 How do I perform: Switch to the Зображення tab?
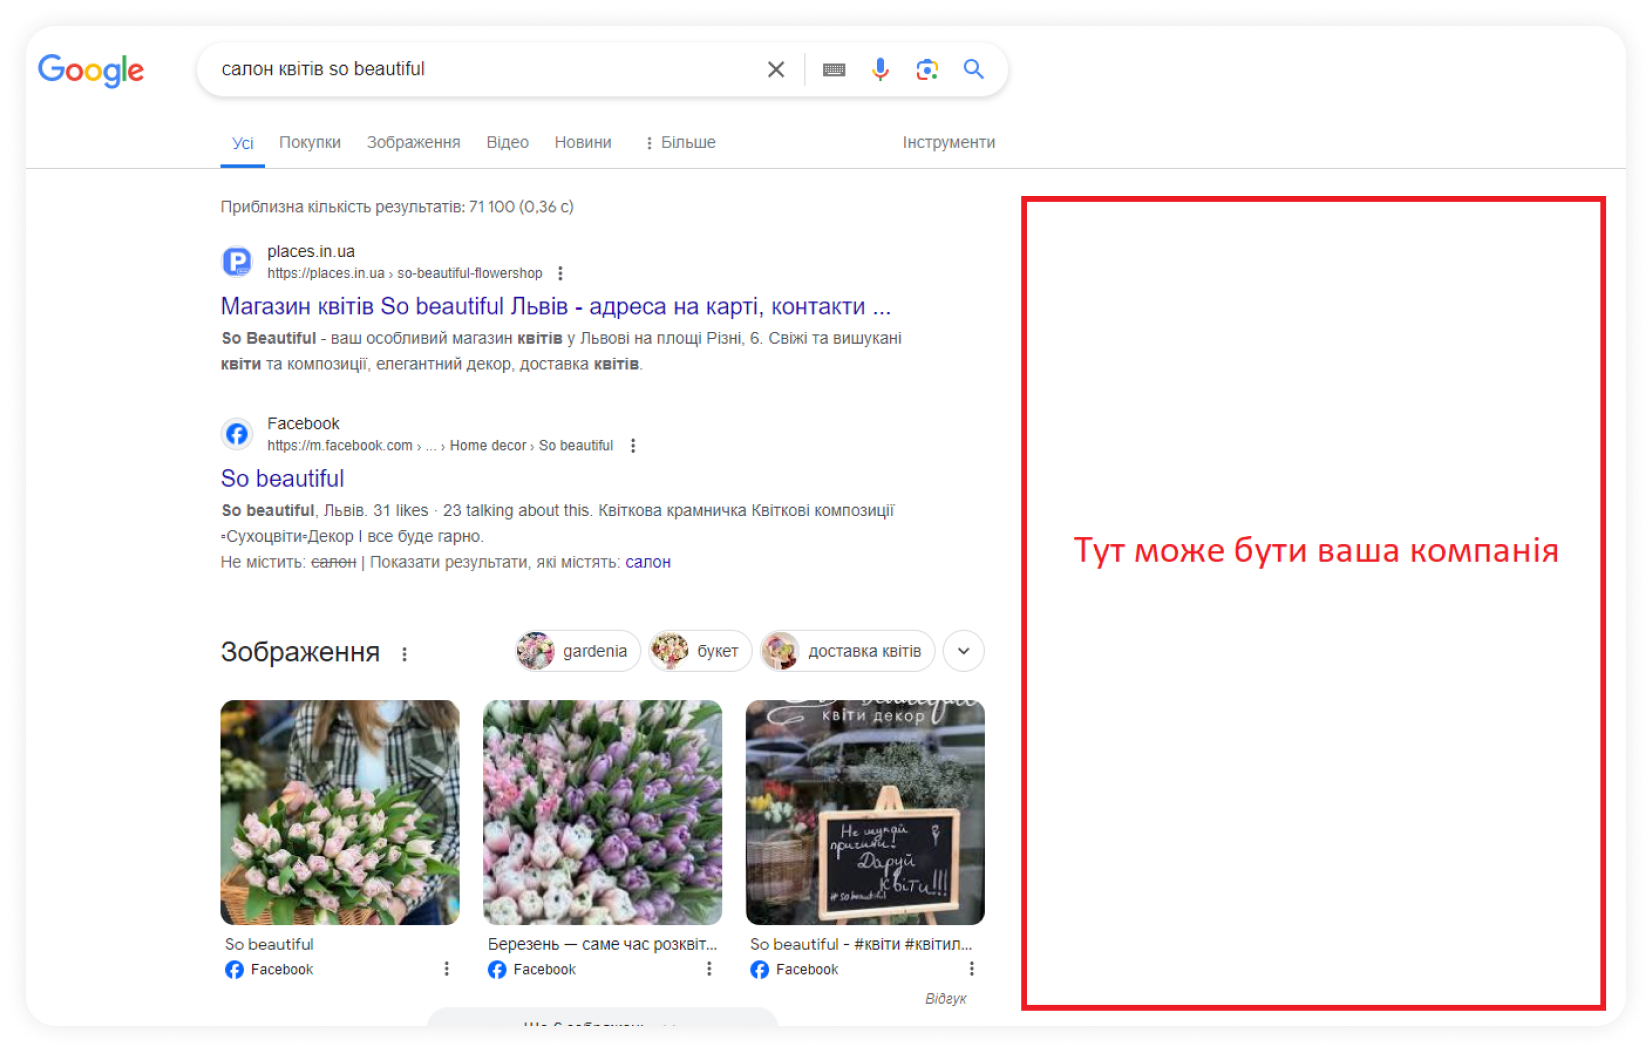[x=414, y=142]
